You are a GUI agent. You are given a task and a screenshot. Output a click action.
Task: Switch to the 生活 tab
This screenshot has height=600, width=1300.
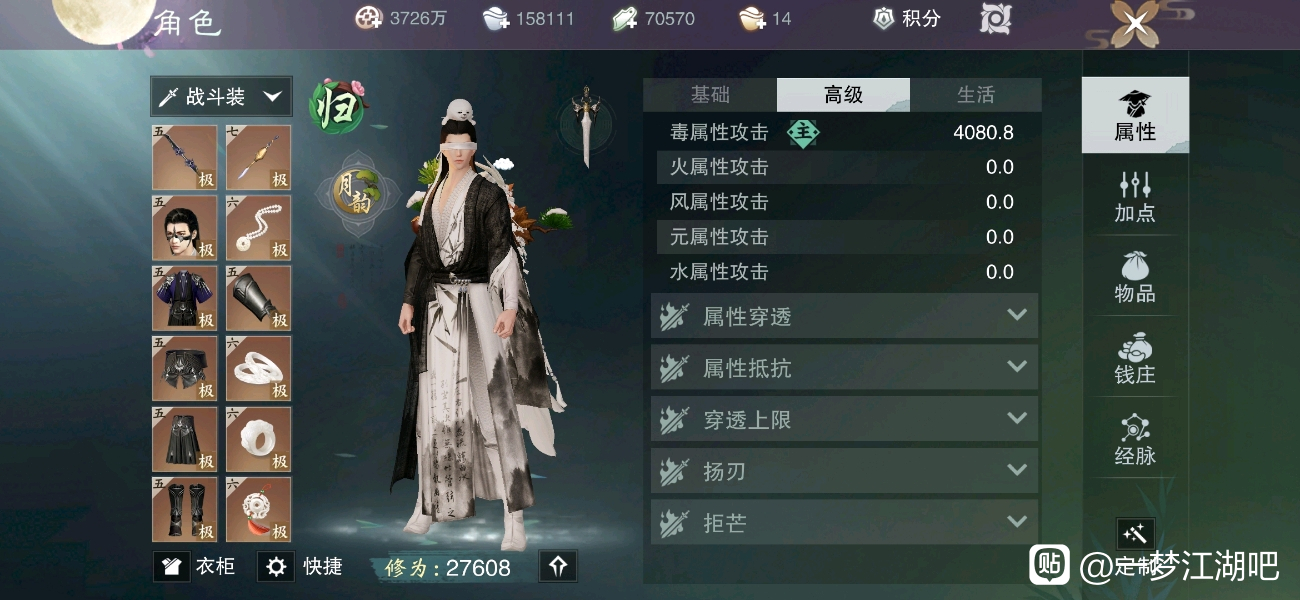coord(976,95)
